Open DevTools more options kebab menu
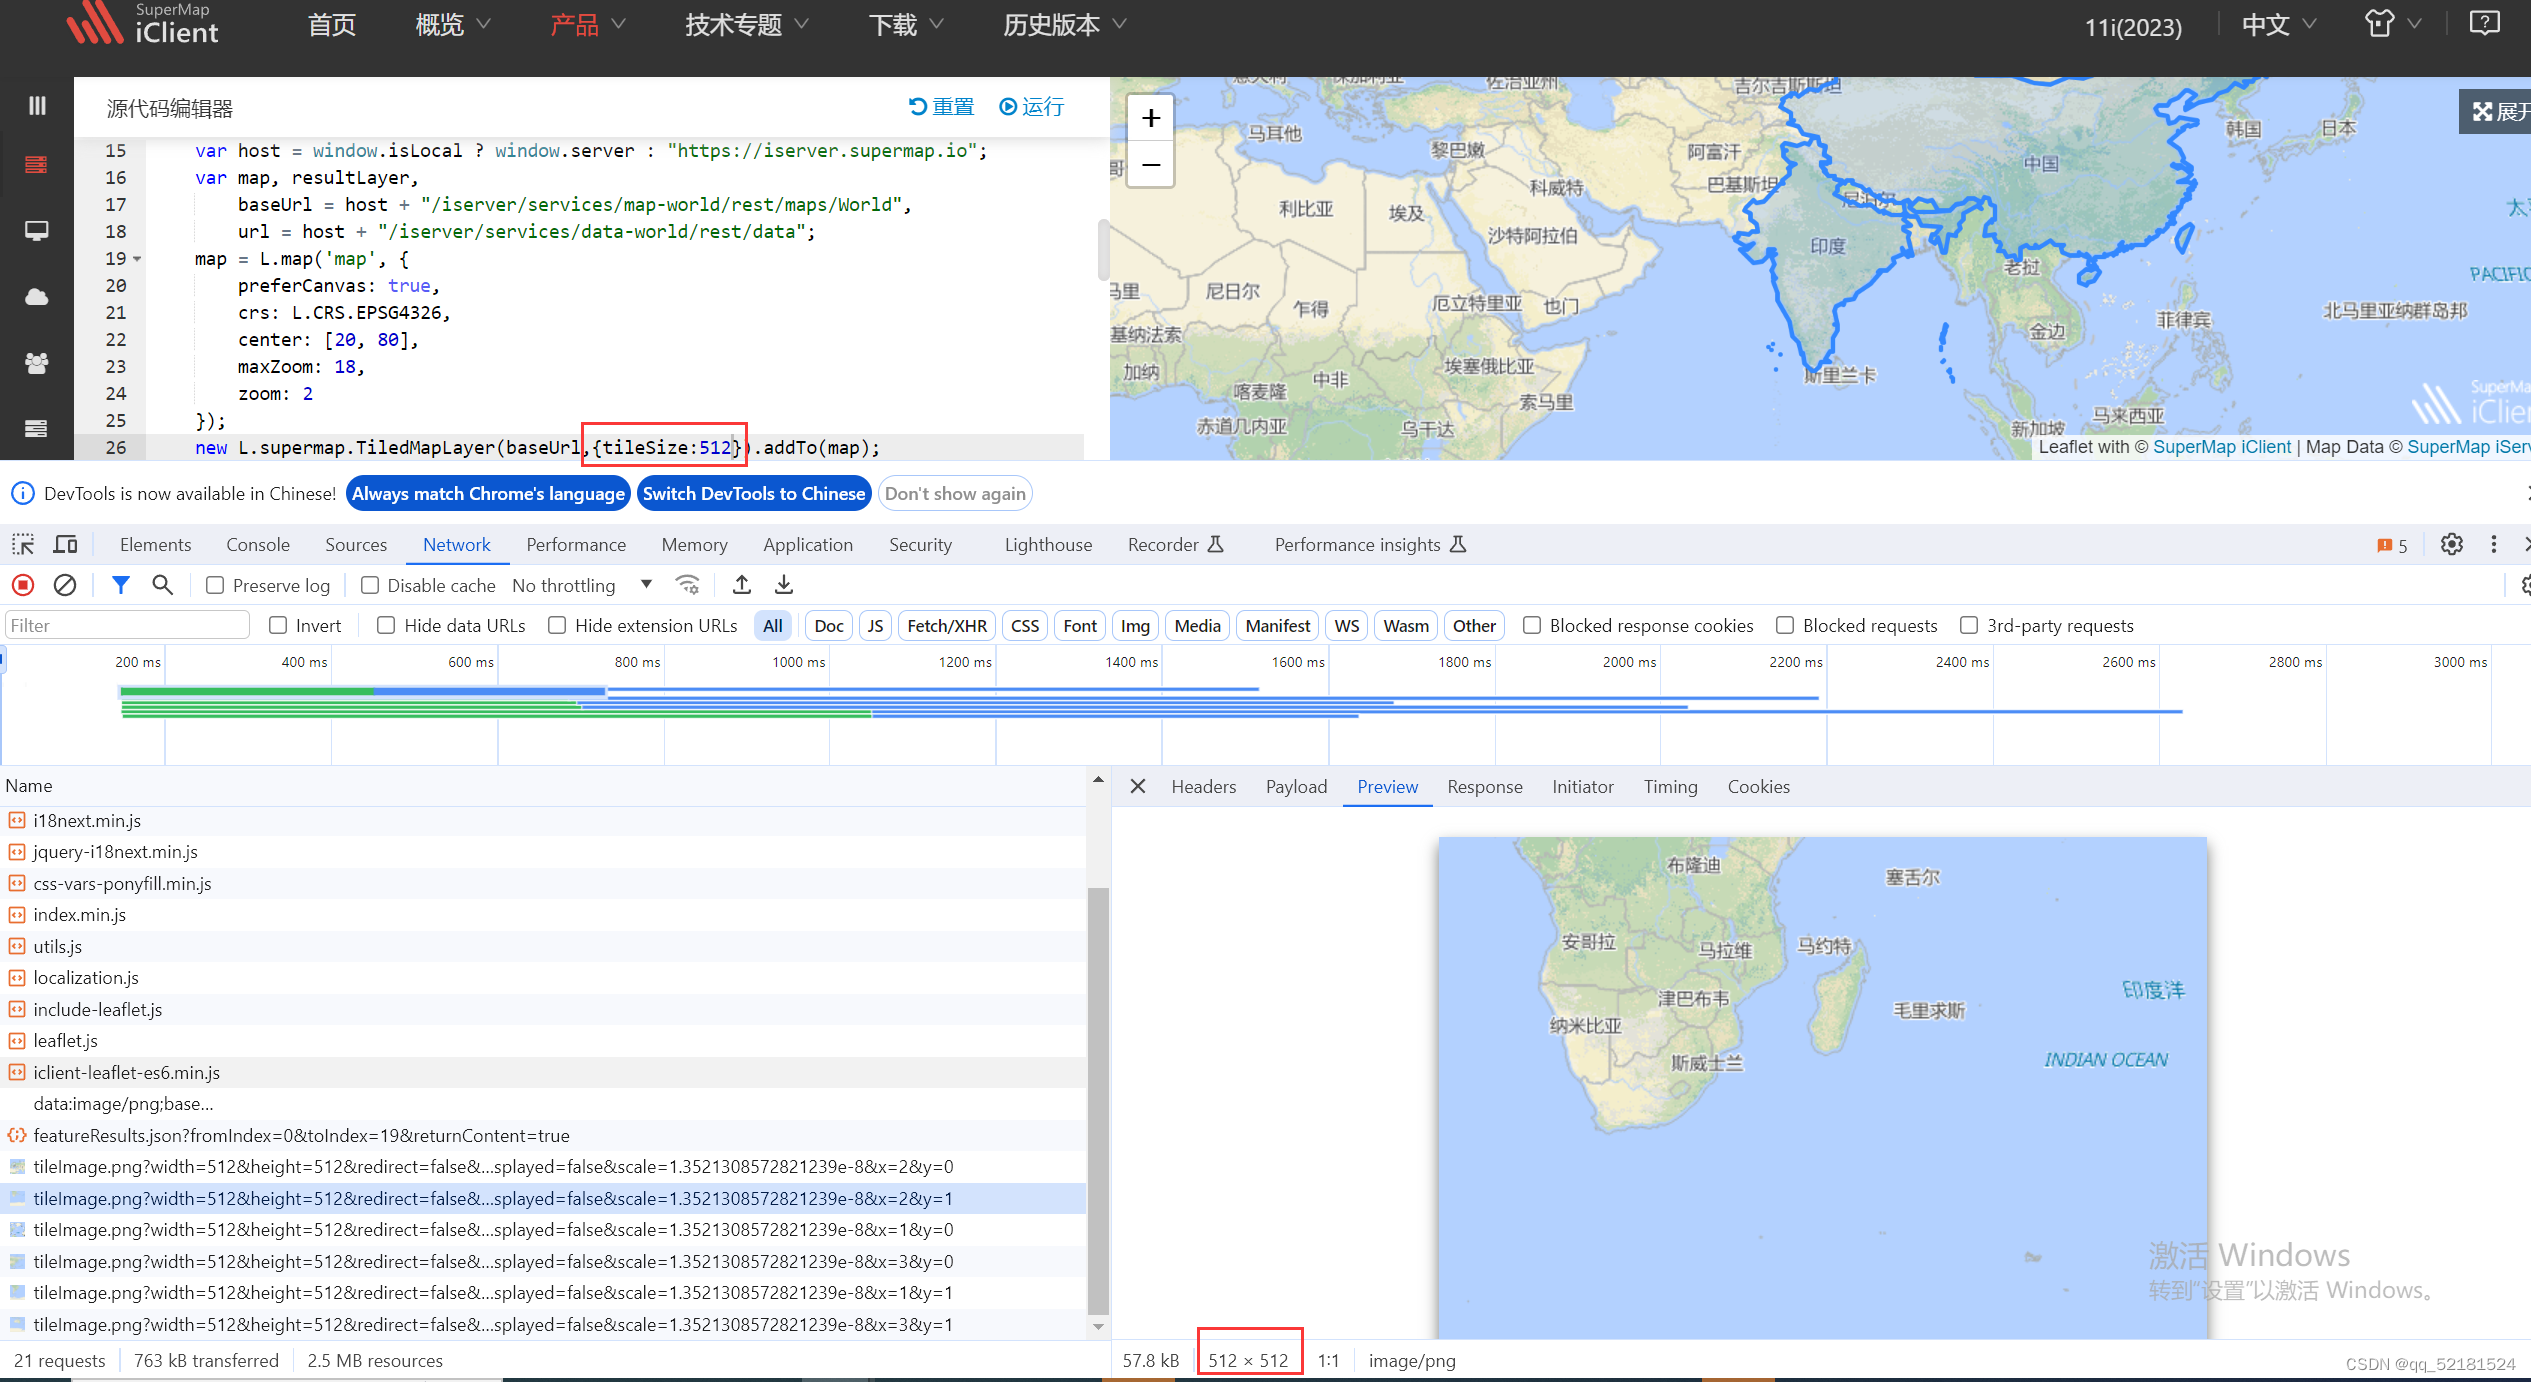Viewport: 2531px width, 1382px height. click(x=2494, y=544)
